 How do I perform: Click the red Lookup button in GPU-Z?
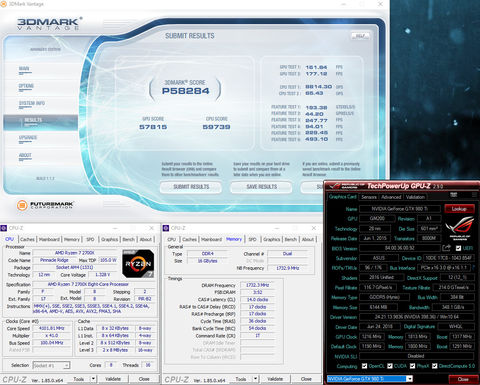[459, 209]
